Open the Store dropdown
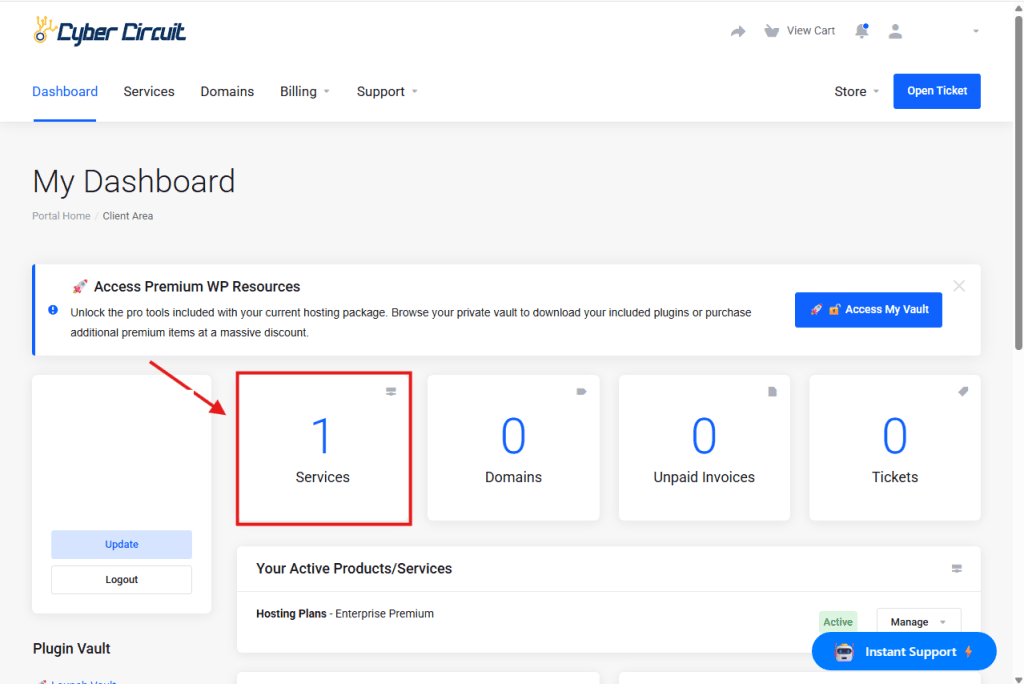 click(x=856, y=92)
